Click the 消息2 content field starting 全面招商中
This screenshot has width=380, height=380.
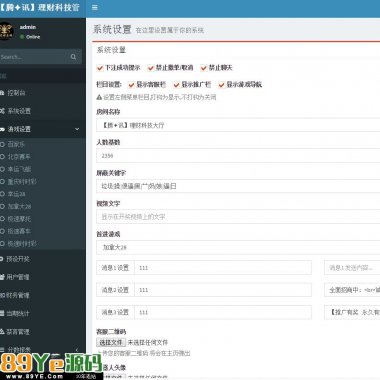[352, 290]
